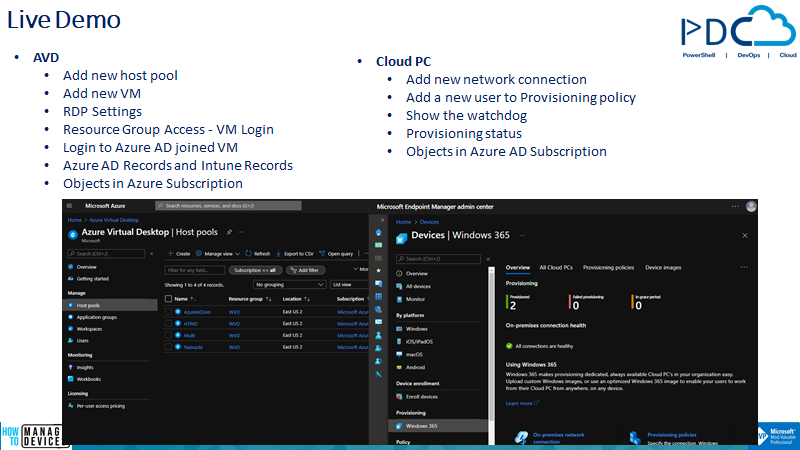Open Users in the Azure Virtual Desktop menu

[82, 340]
